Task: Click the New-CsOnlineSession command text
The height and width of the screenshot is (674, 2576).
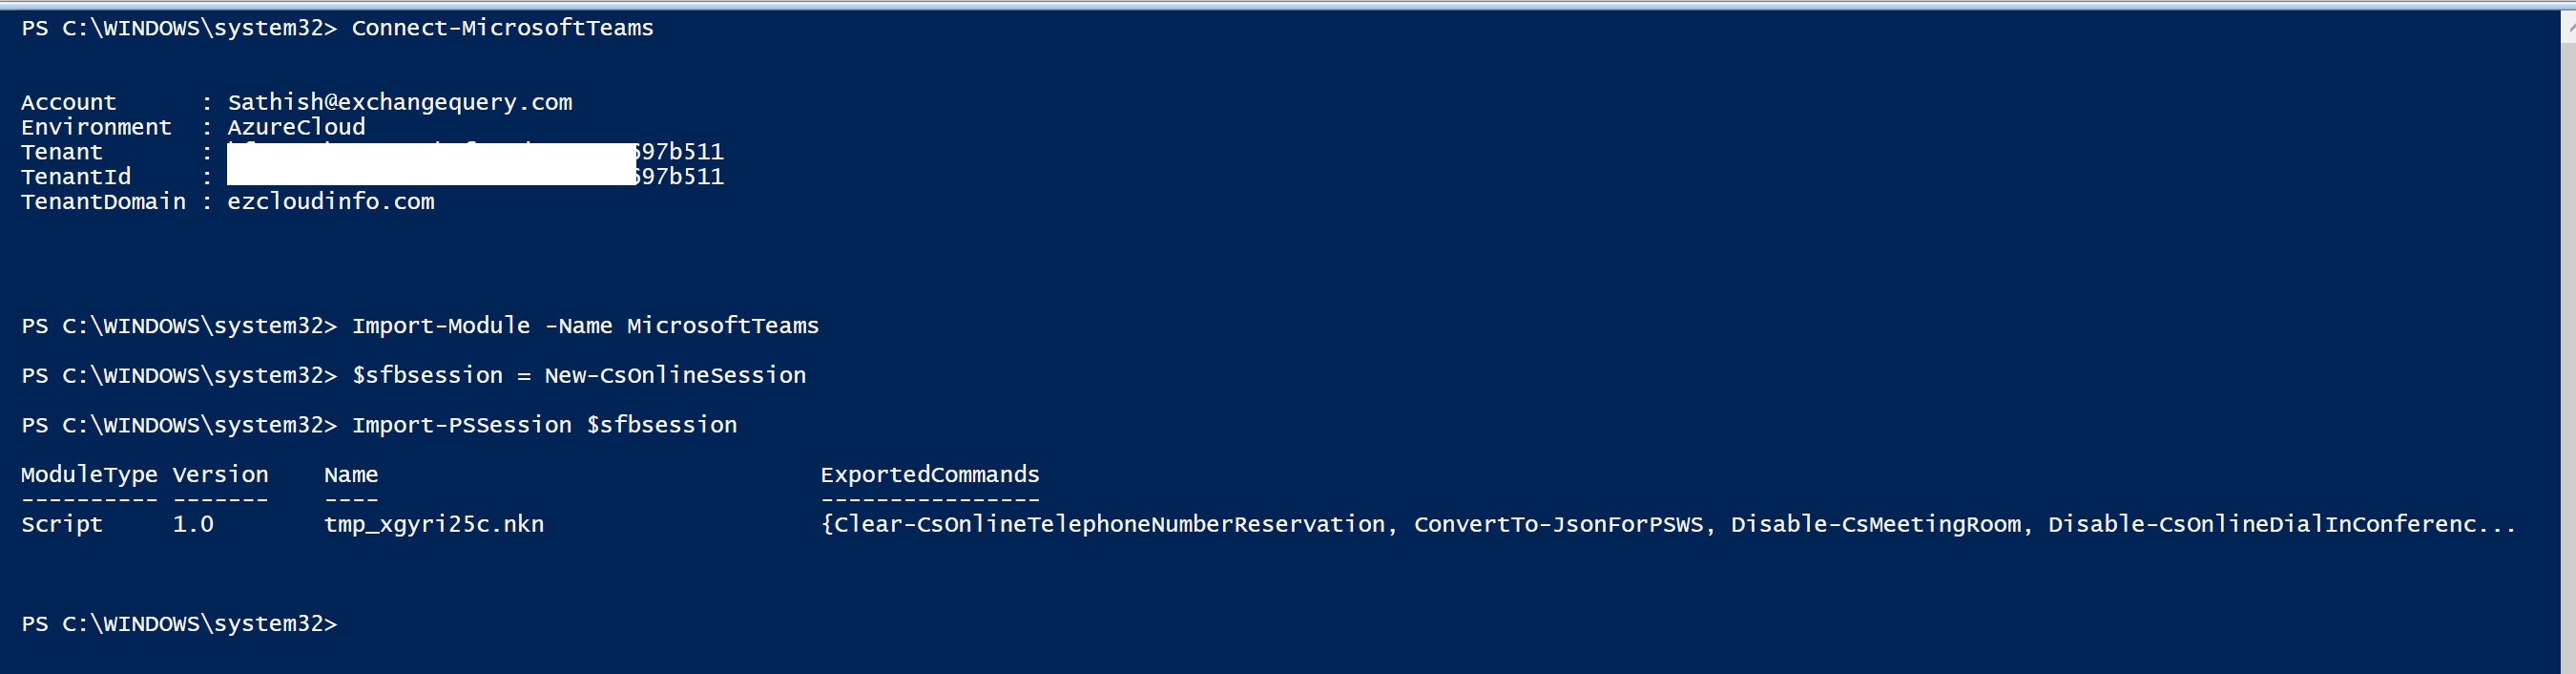Action: click(x=675, y=376)
